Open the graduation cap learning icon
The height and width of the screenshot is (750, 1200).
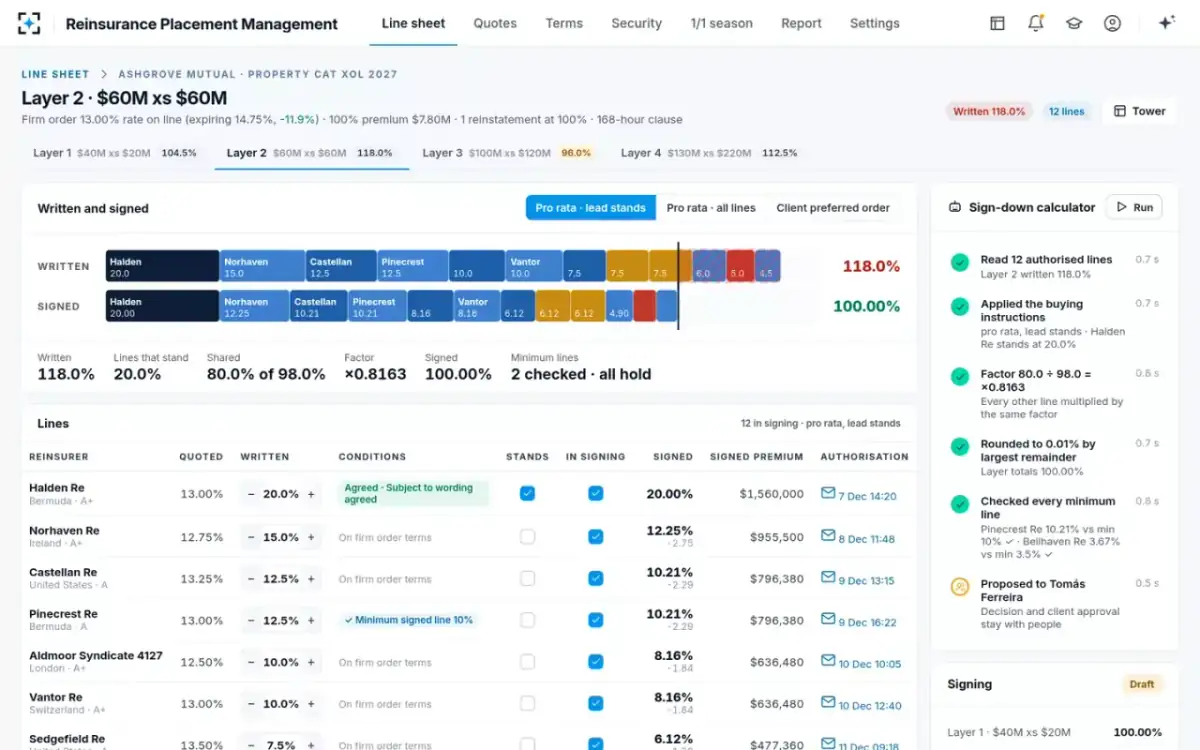(1074, 23)
